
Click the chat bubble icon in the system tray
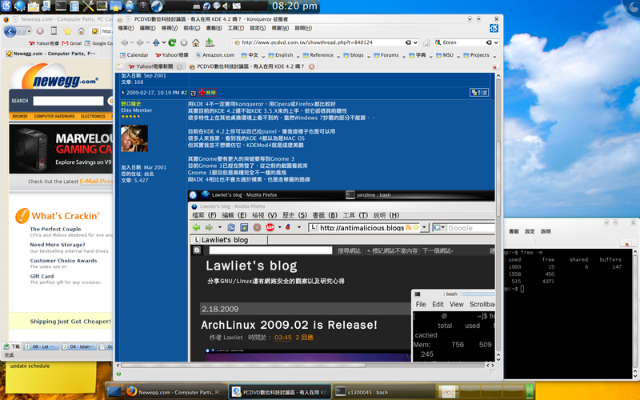click(216, 6)
